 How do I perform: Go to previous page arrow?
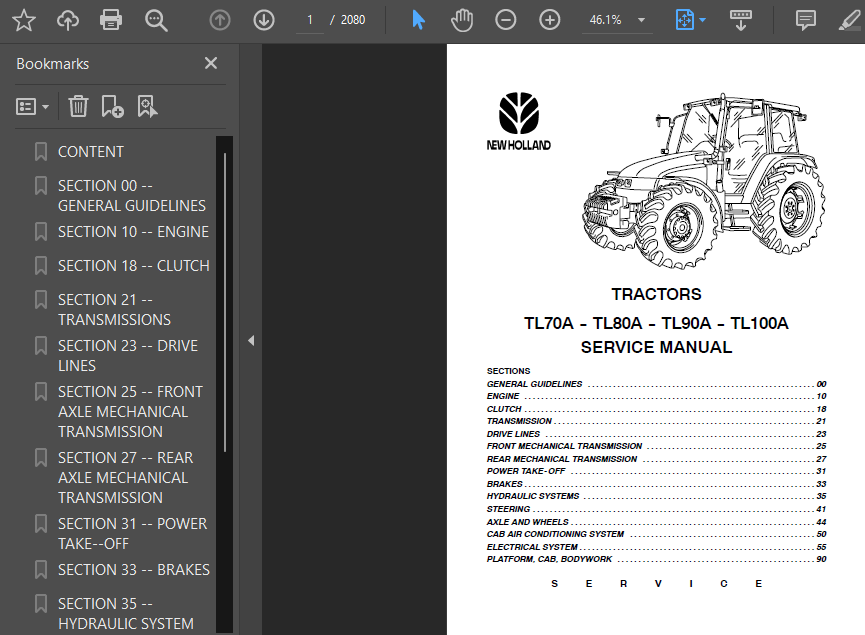tap(220, 20)
